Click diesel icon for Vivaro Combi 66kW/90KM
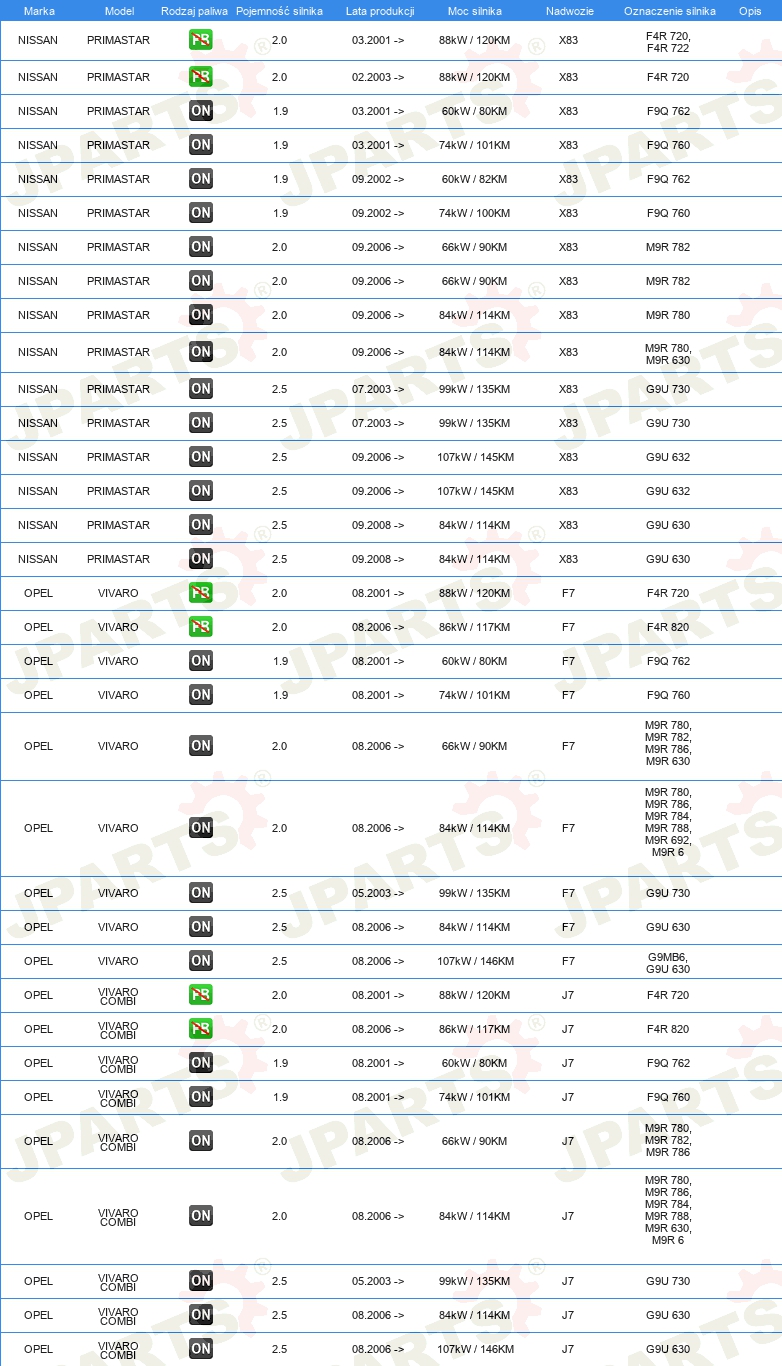The width and height of the screenshot is (782, 1366). pos(201,1141)
